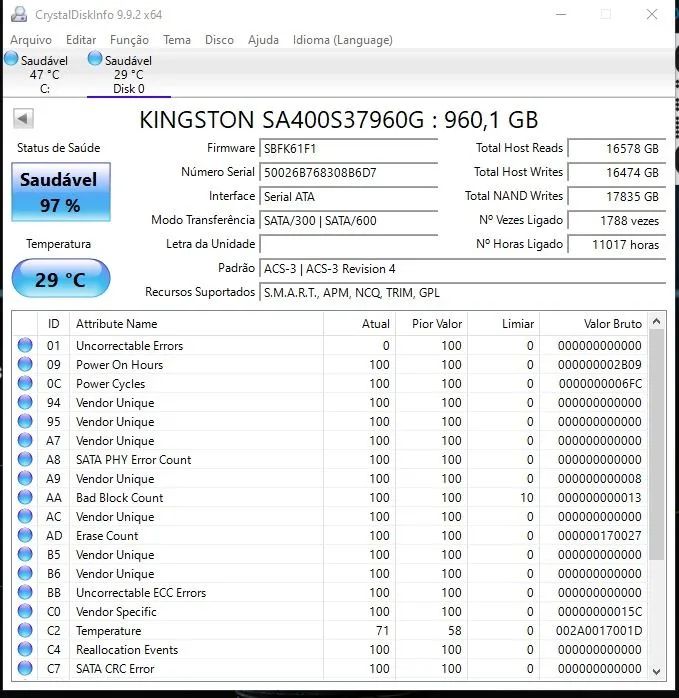
Task: Click status icon of SATA CRC Error row
Action: tap(25, 668)
